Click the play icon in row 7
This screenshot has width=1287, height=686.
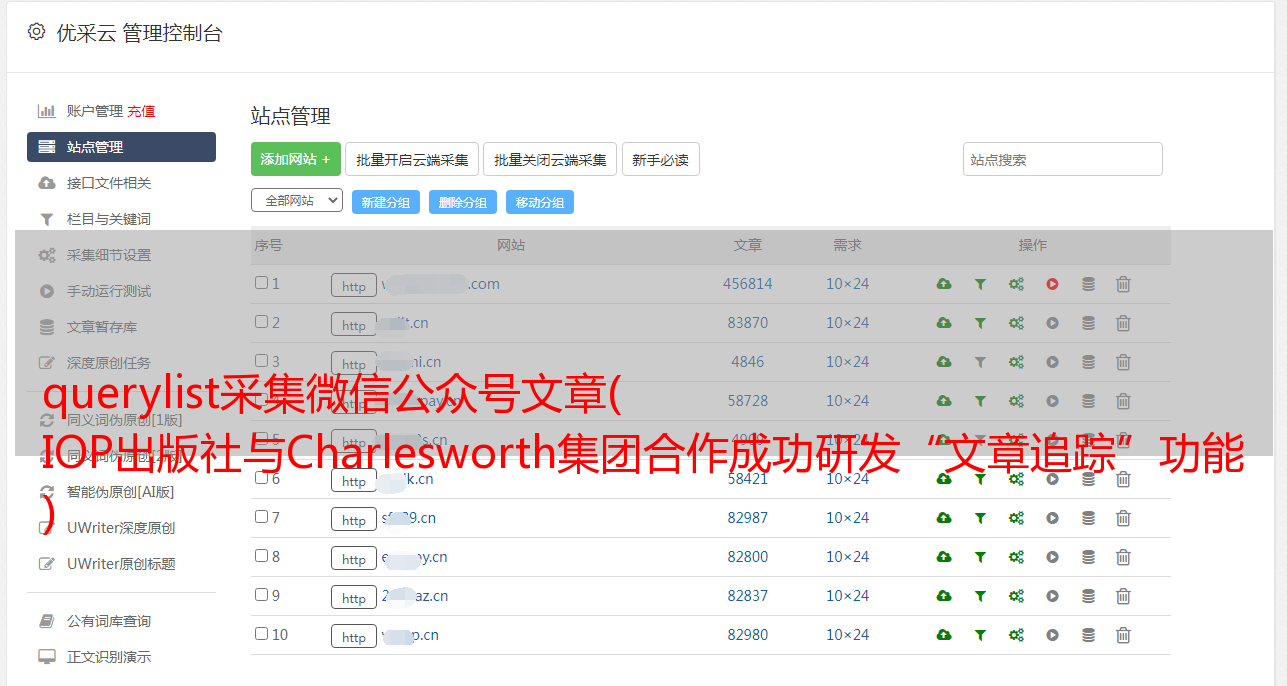(x=1052, y=518)
